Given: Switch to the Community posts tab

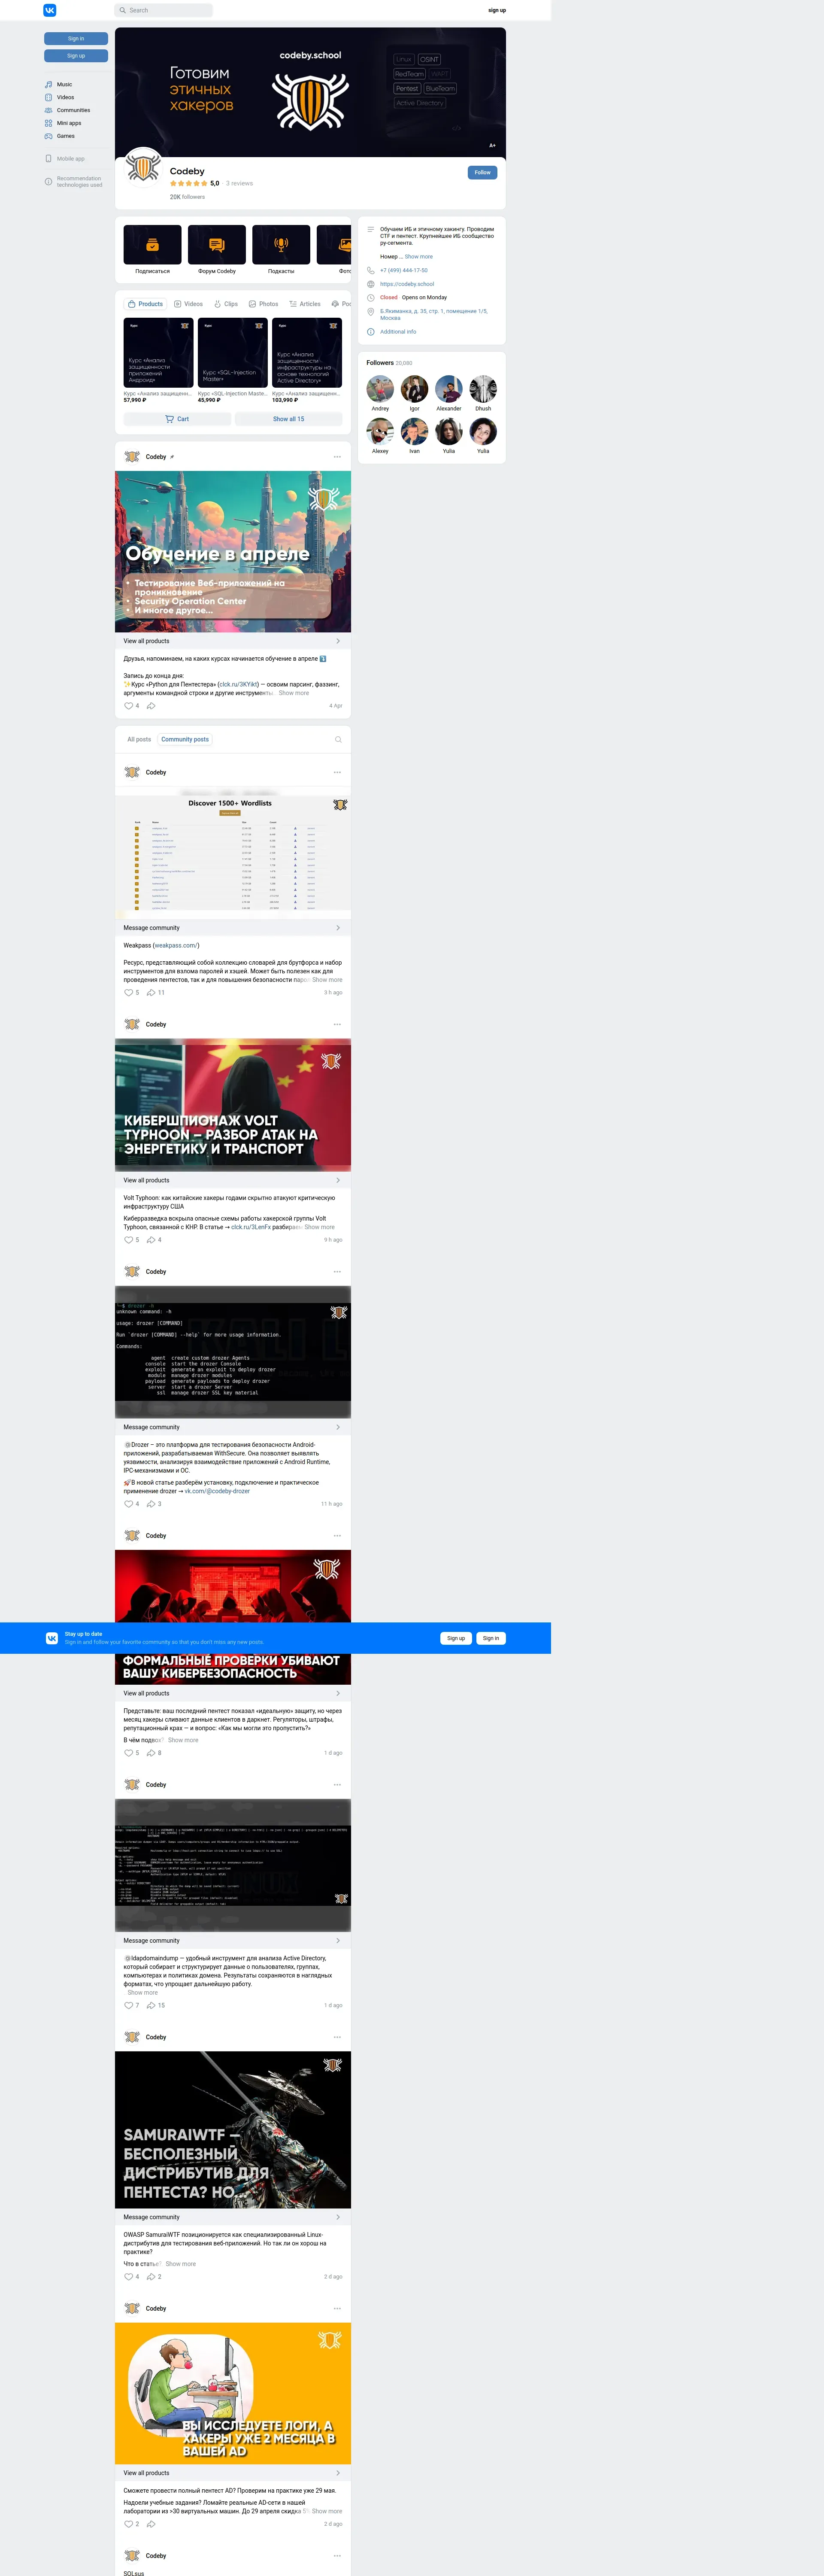Looking at the screenshot, I should (x=185, y=740).
